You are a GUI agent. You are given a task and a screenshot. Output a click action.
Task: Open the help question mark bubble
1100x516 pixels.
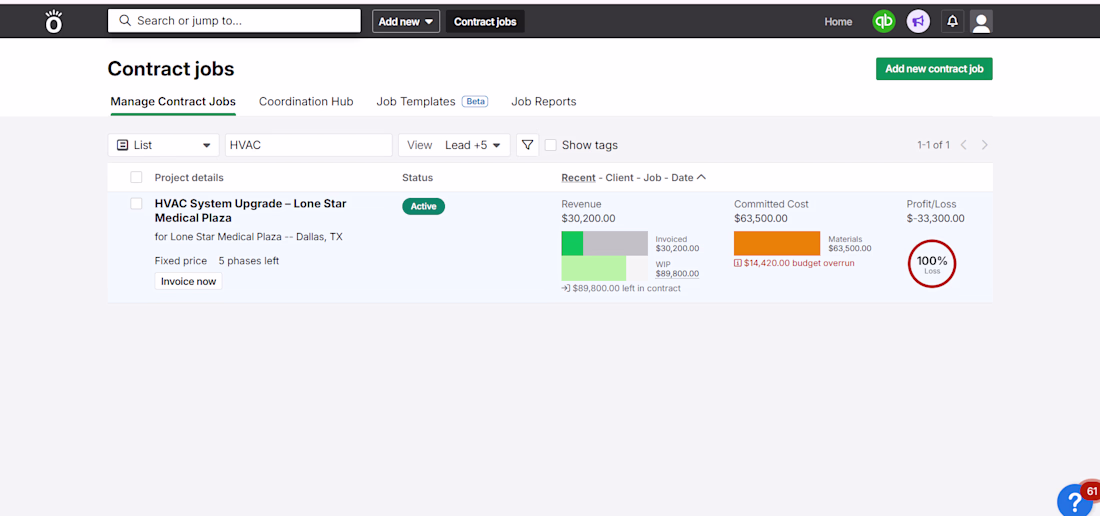click(x=1075, y=501)
